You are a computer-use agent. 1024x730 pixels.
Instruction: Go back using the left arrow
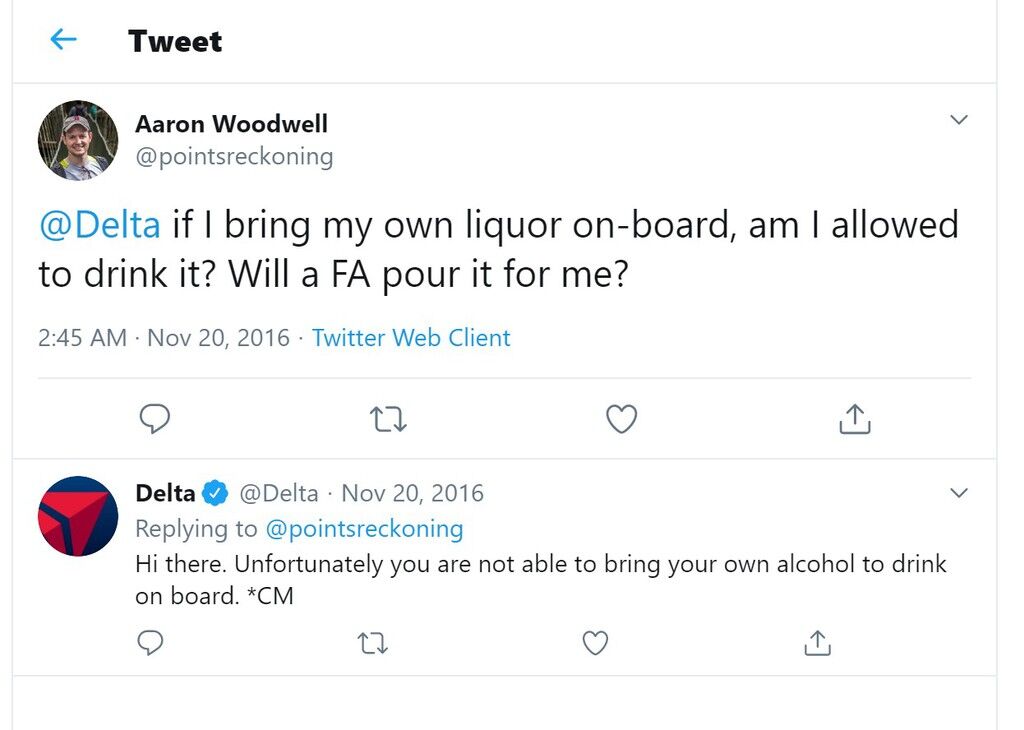pos(63,40)
